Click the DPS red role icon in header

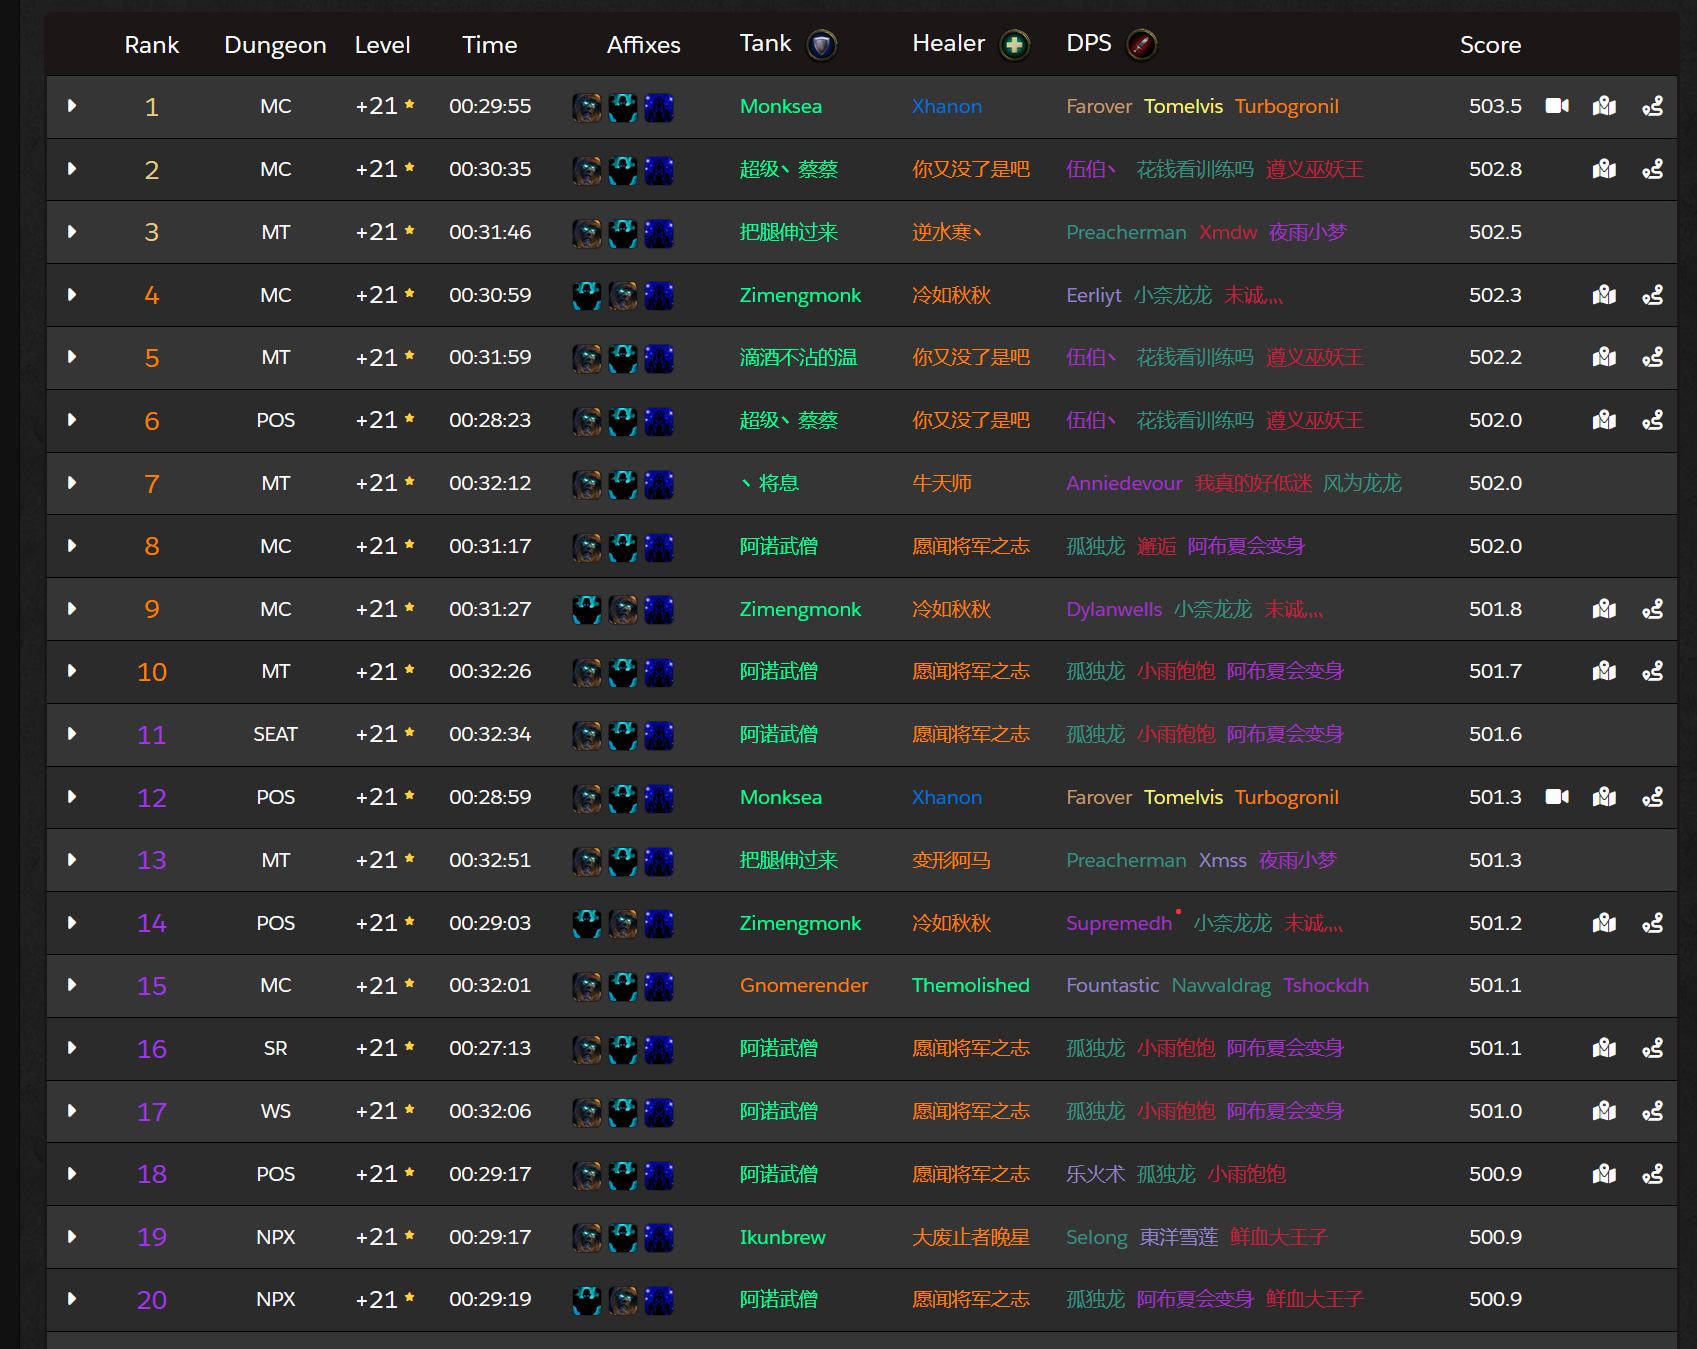1142,45
